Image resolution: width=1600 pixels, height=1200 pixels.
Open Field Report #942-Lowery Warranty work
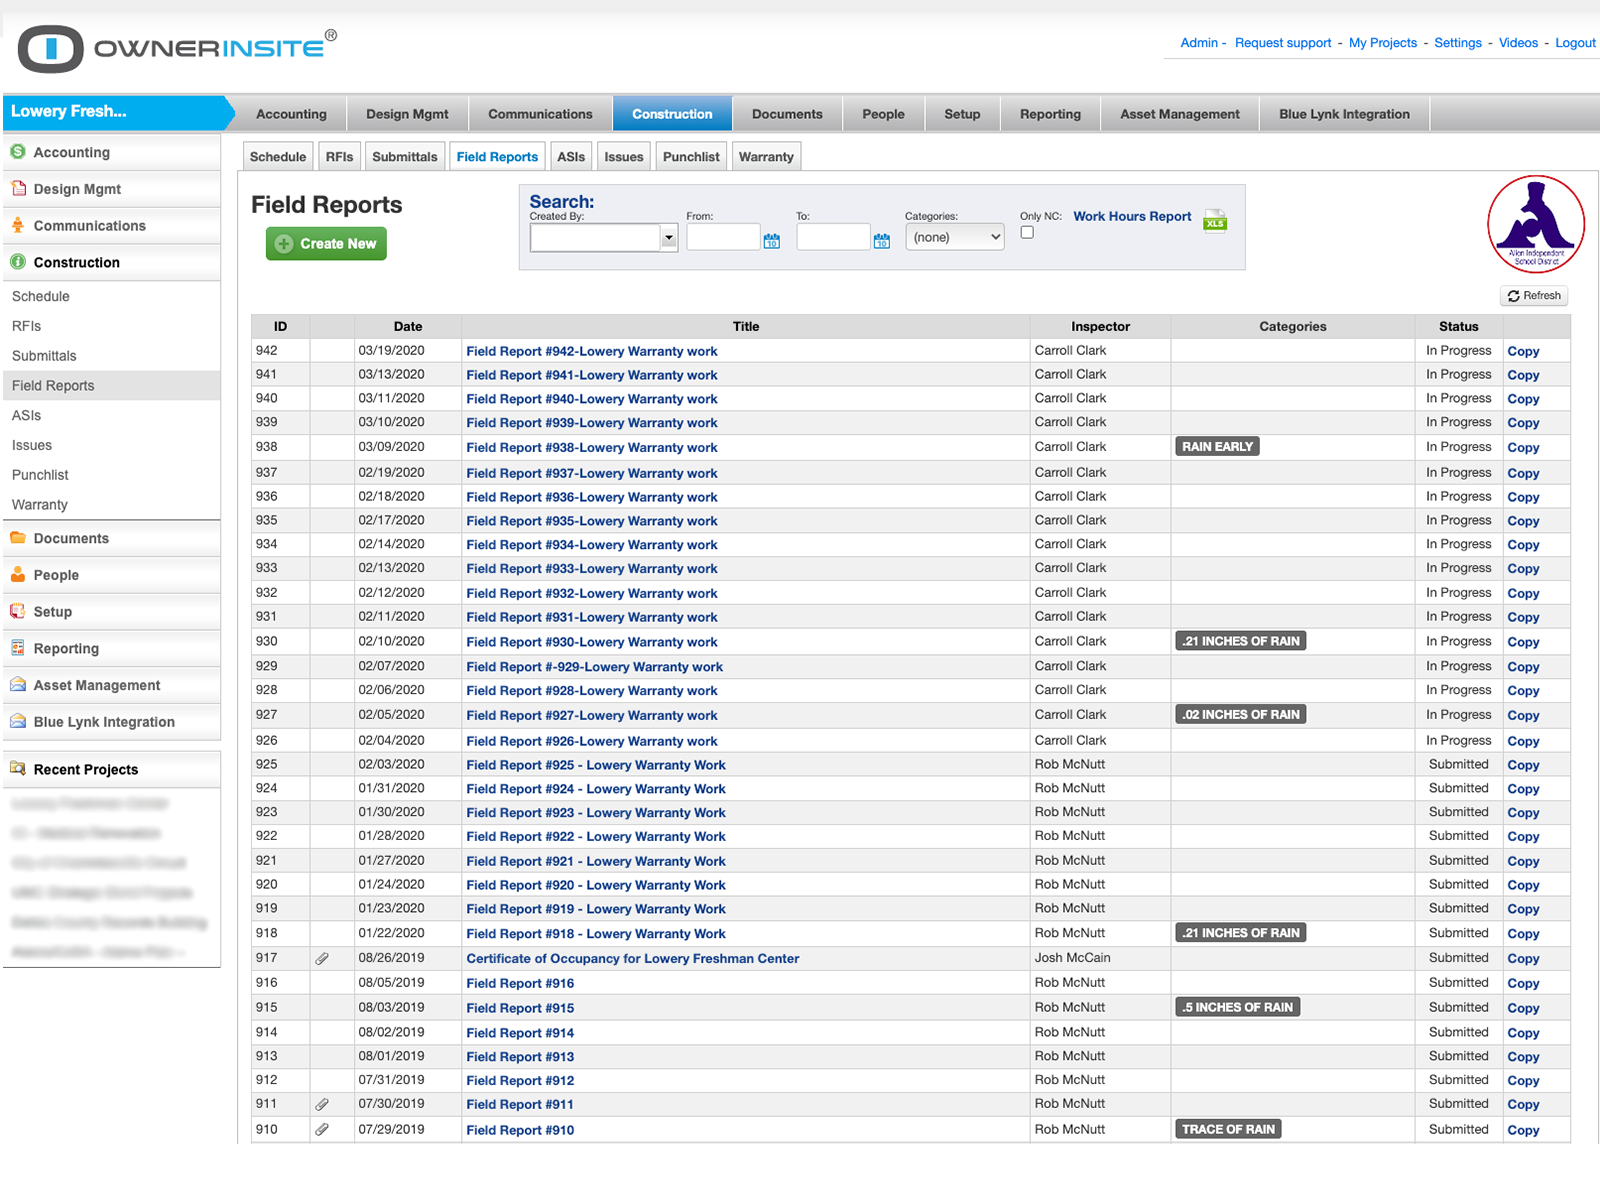click(x=591, y=351)
